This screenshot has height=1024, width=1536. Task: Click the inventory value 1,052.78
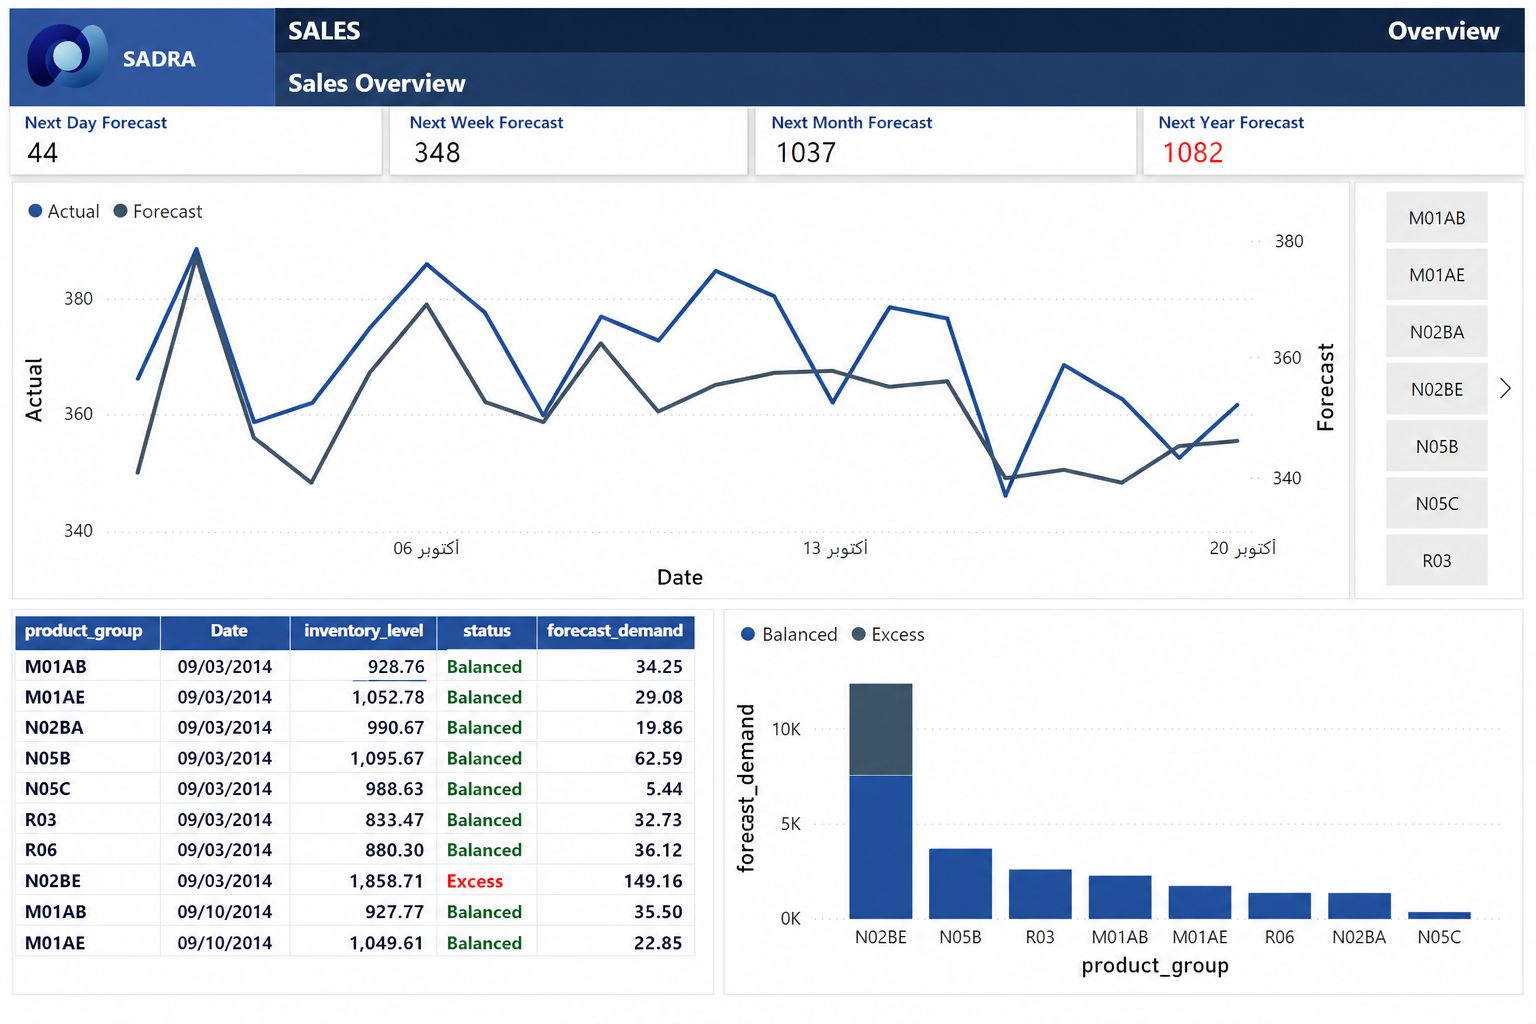tap(388, 697)
